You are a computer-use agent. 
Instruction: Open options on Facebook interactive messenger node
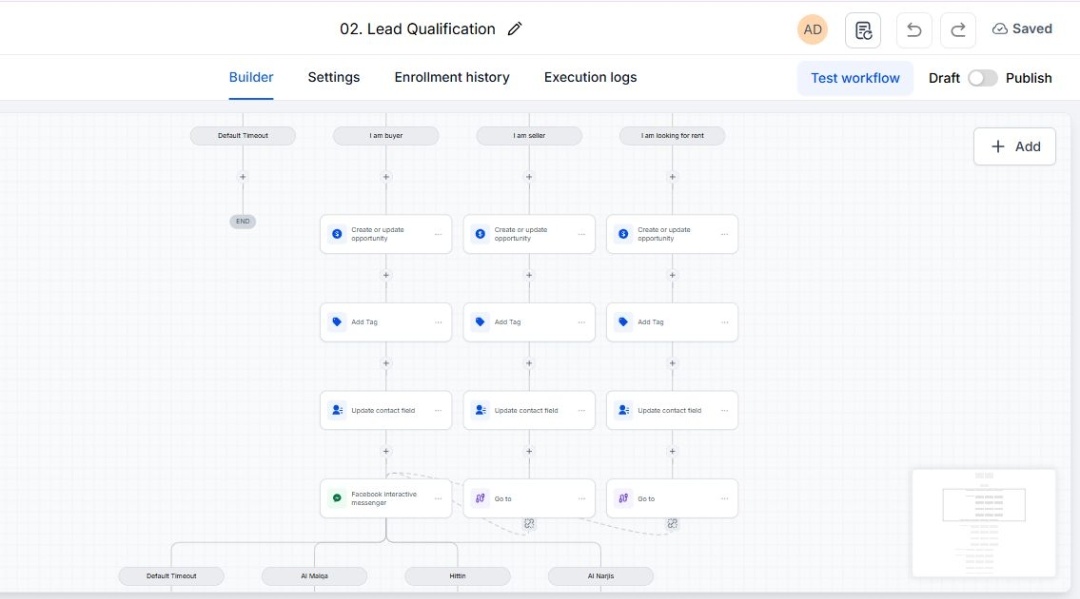(x=438, y=498)
